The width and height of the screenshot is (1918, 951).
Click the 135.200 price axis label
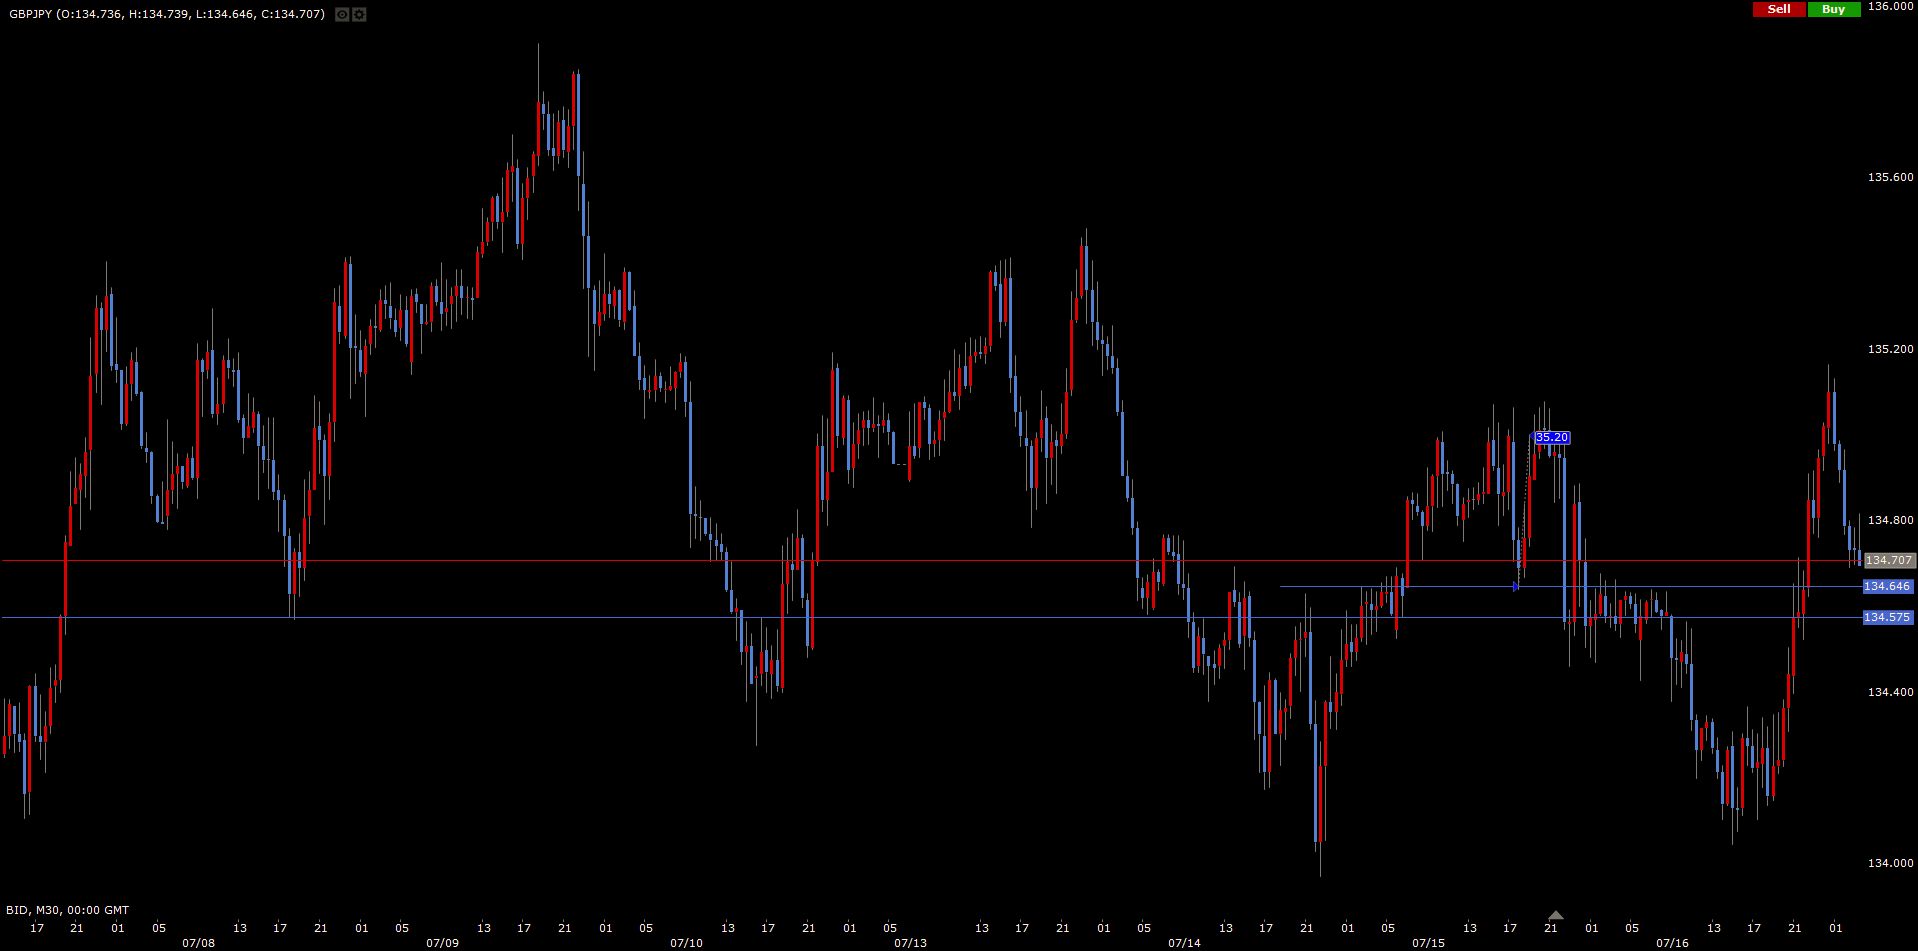point(1890,349)
